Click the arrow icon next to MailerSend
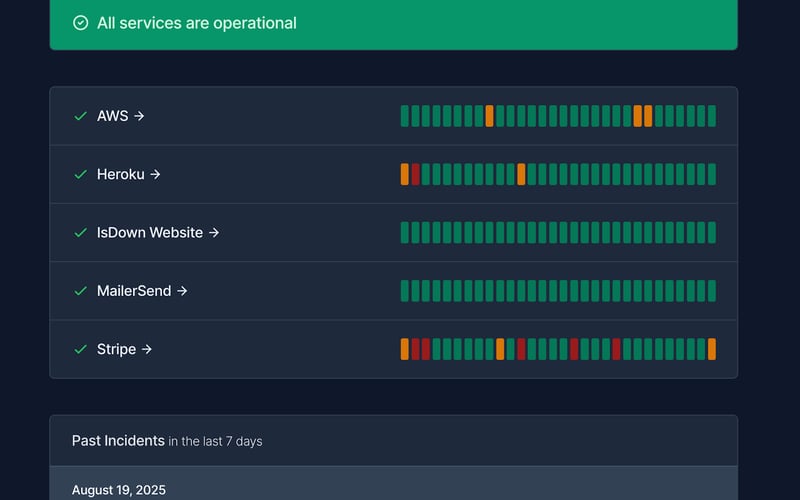Viewport: 800px width, 500px height. point(182,291)
